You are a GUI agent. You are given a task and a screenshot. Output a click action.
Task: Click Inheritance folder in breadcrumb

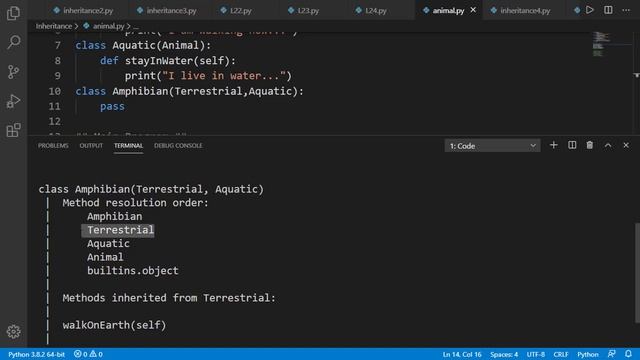coord(53,26)
